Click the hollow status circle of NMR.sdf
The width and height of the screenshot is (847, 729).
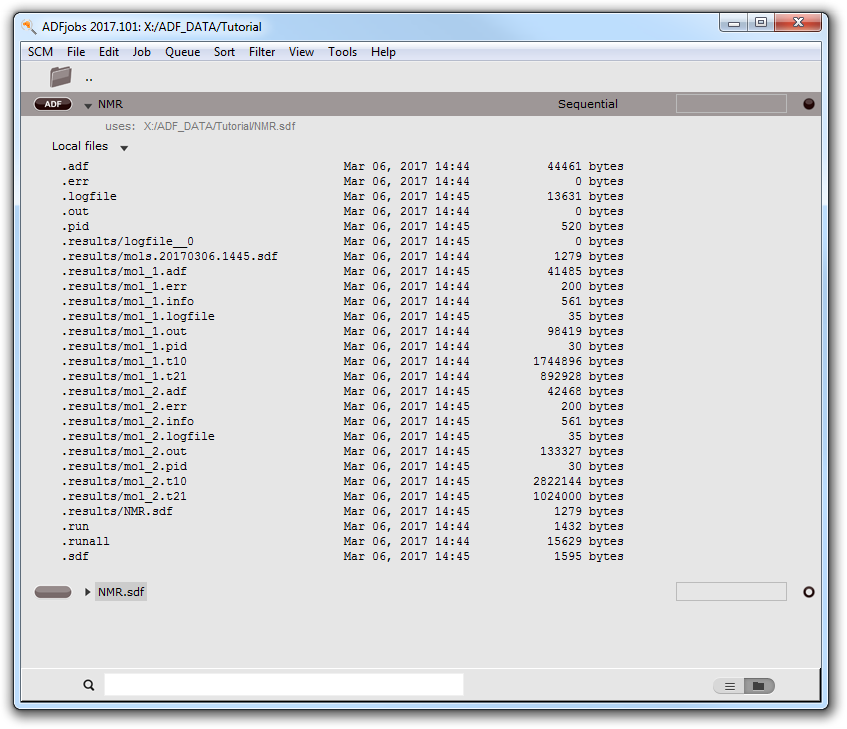tap(809, 592)
